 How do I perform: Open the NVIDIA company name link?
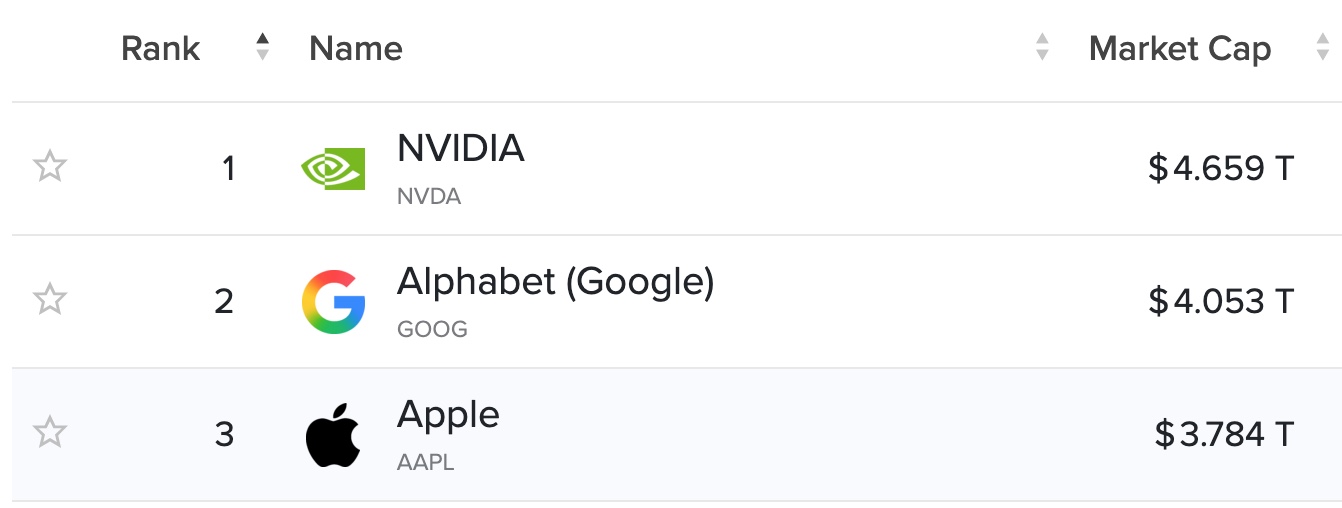pos(460,150)
